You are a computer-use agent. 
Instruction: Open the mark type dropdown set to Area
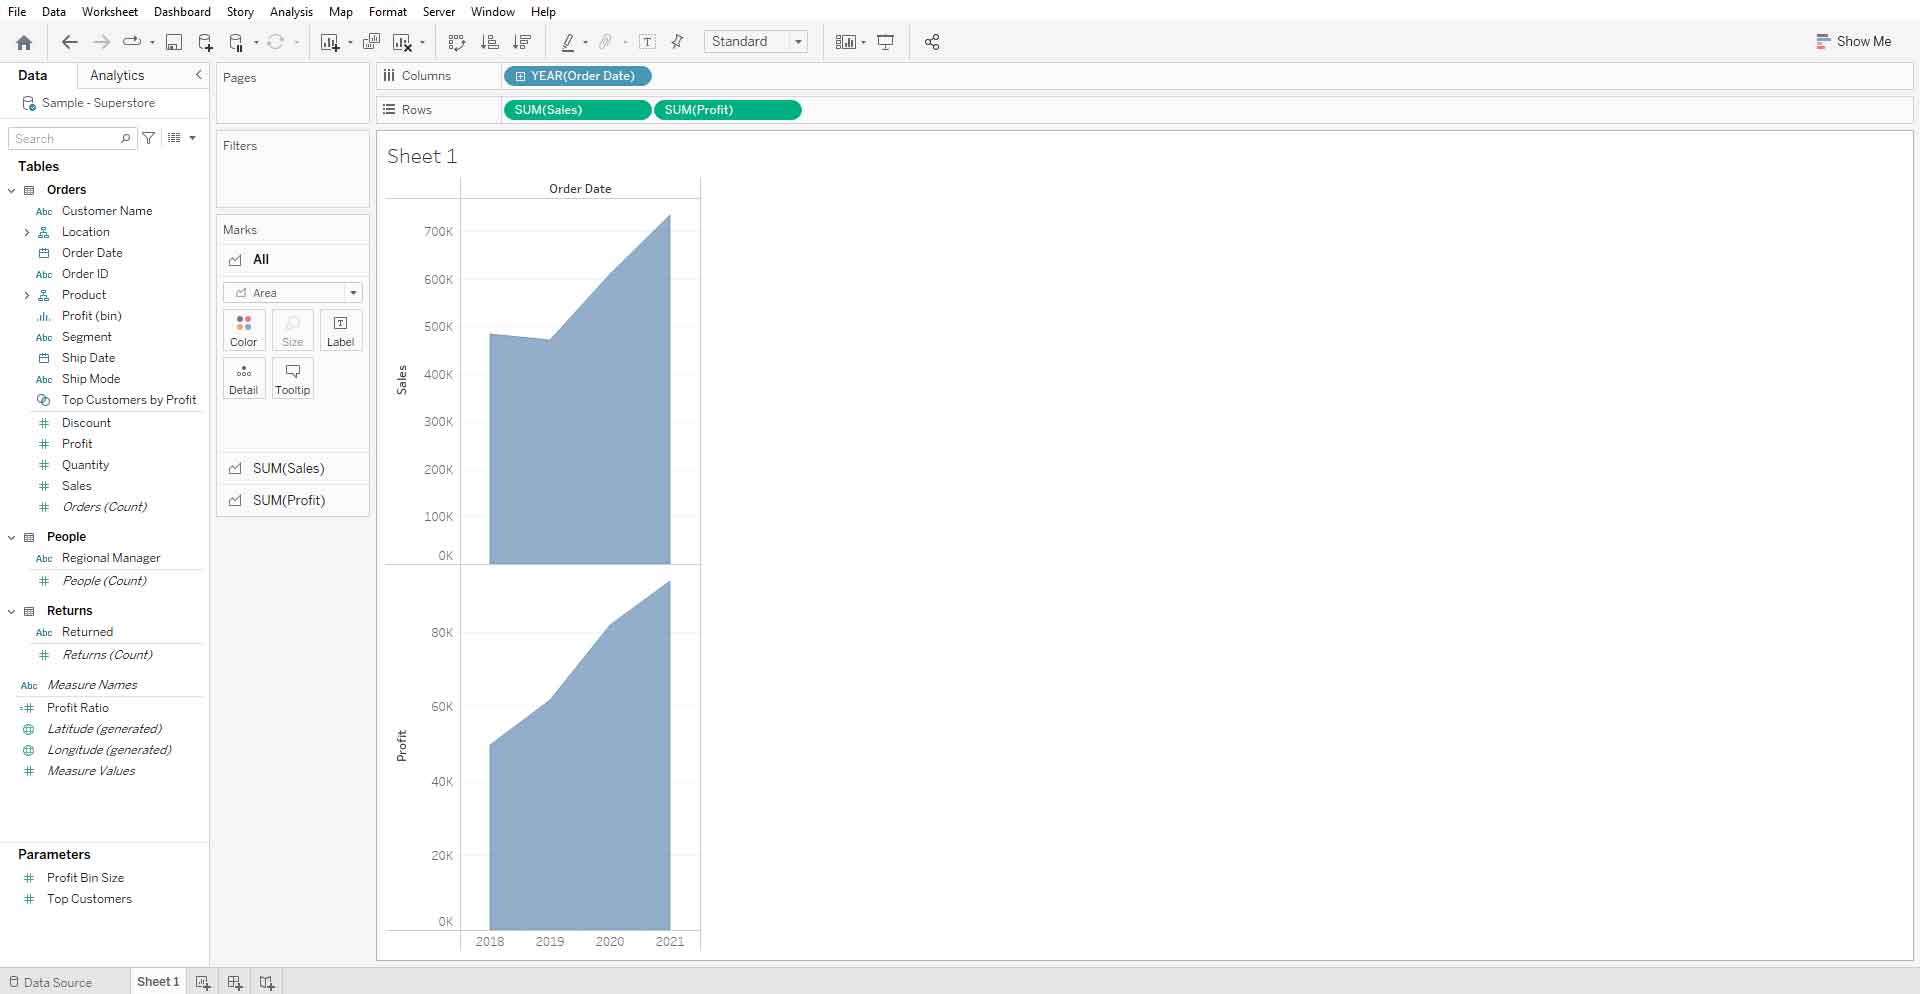tap(355, 292)
